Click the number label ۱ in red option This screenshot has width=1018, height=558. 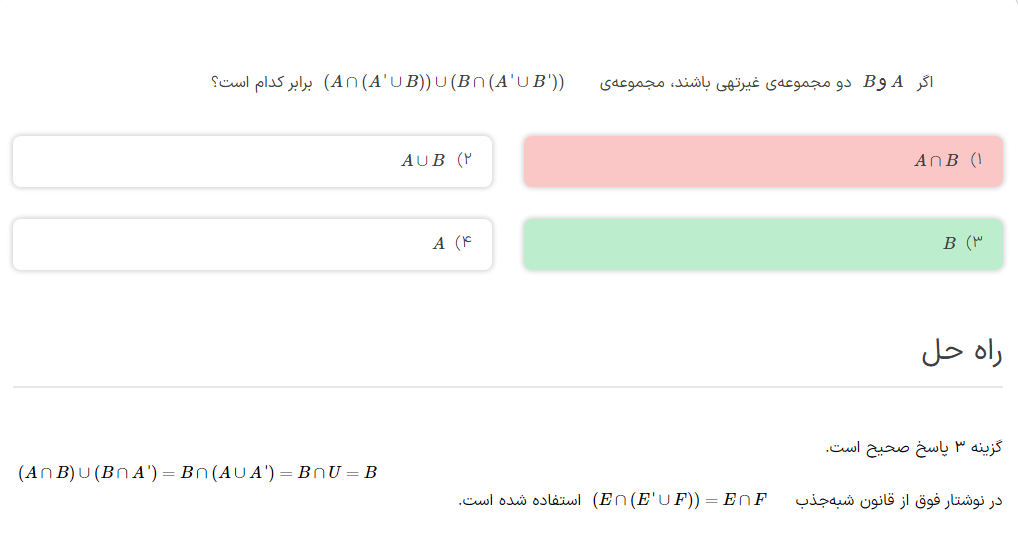976,161
